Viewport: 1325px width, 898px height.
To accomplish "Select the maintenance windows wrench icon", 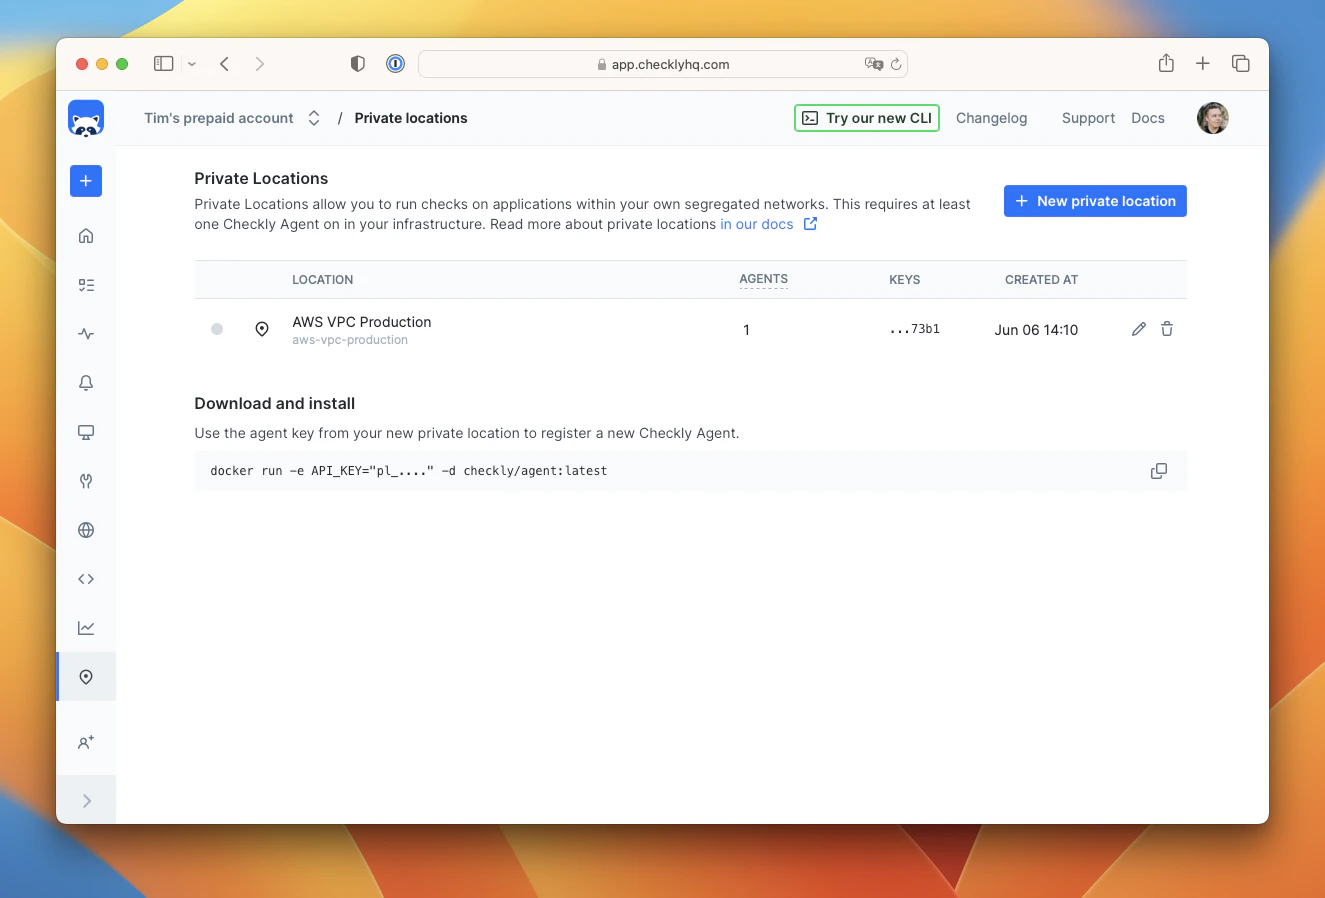I will tap(85, 481).
